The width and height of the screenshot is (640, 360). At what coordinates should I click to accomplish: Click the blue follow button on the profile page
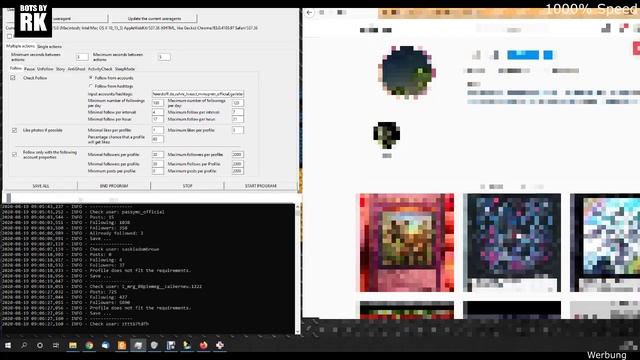(523, 55)
